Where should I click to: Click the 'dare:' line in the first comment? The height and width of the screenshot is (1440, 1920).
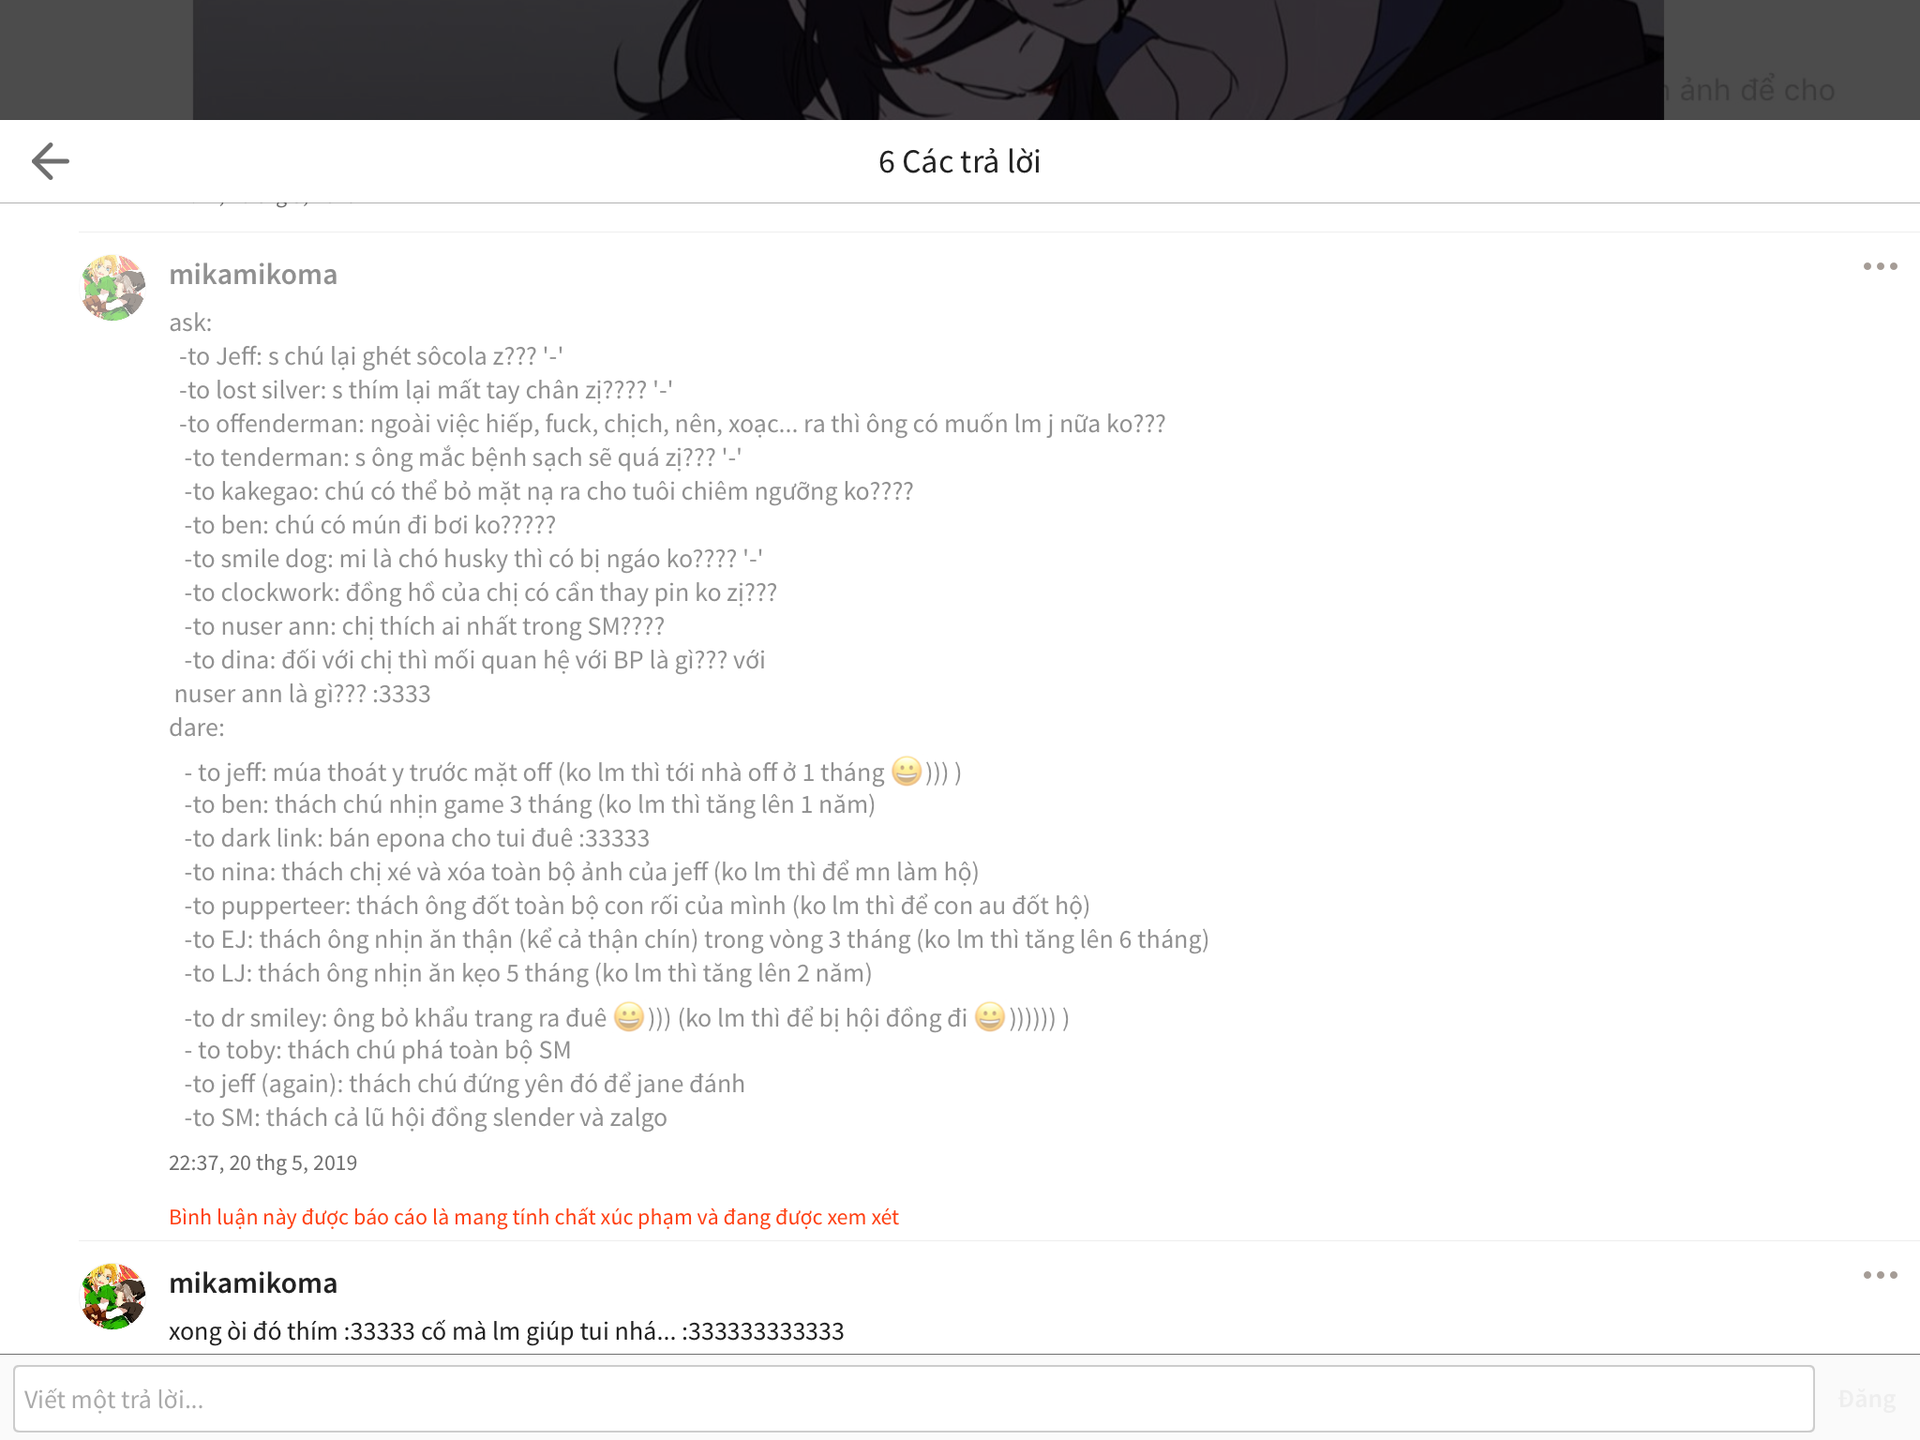[x=197, y=727]
